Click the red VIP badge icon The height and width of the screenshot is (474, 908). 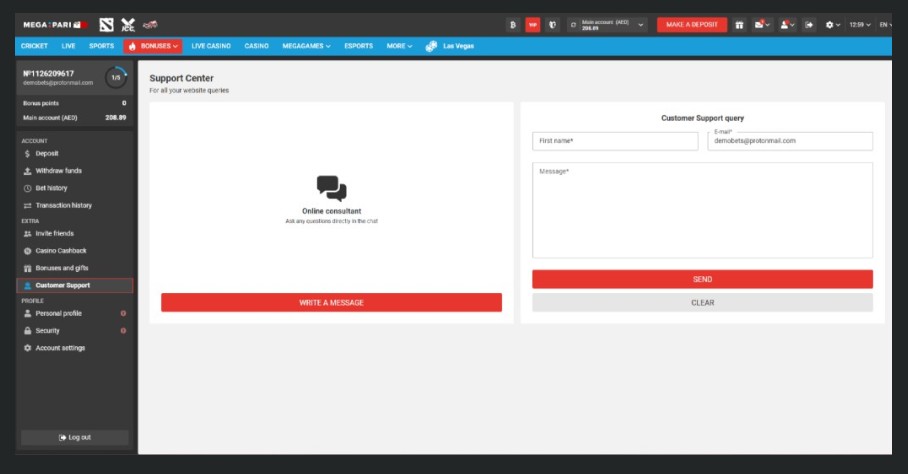click(533, 25)
